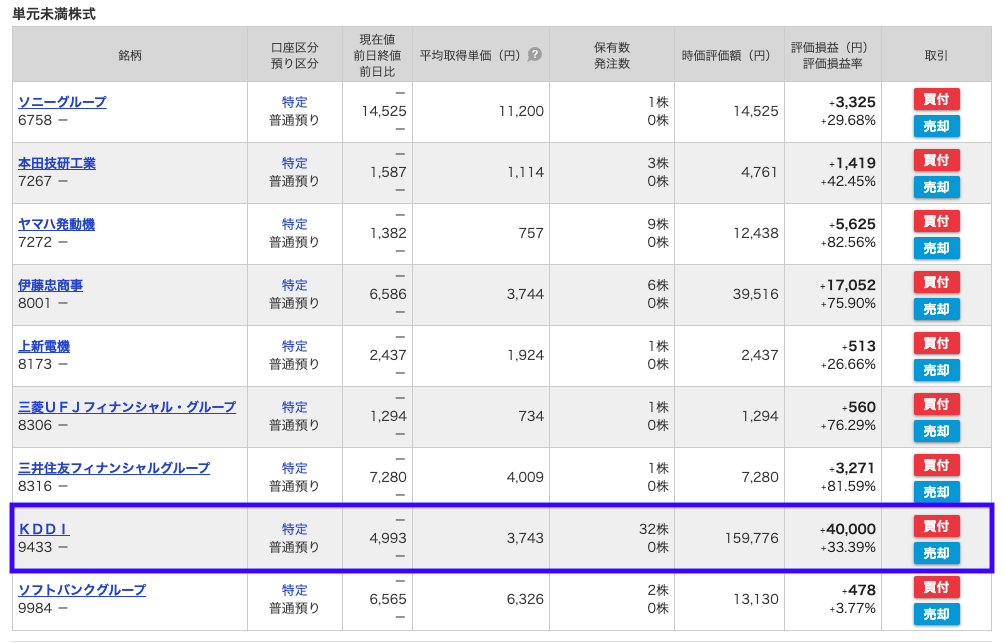Open the 三井住友フィナンシャルグループ link
1003x643 pixels.
(114, 468)
